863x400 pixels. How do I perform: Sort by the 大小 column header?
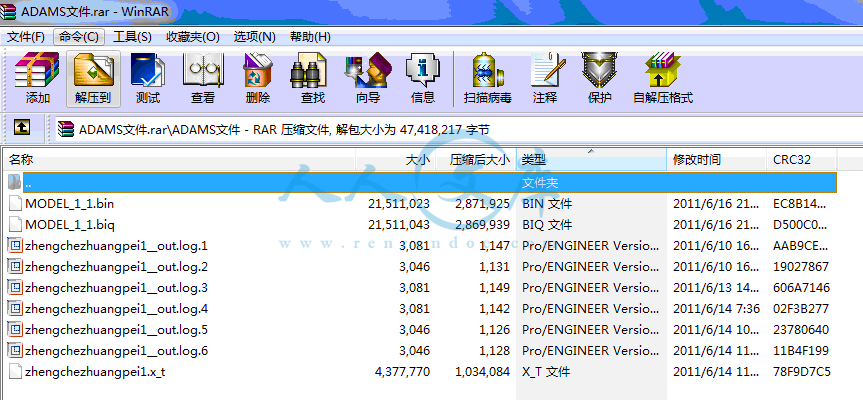396,160
